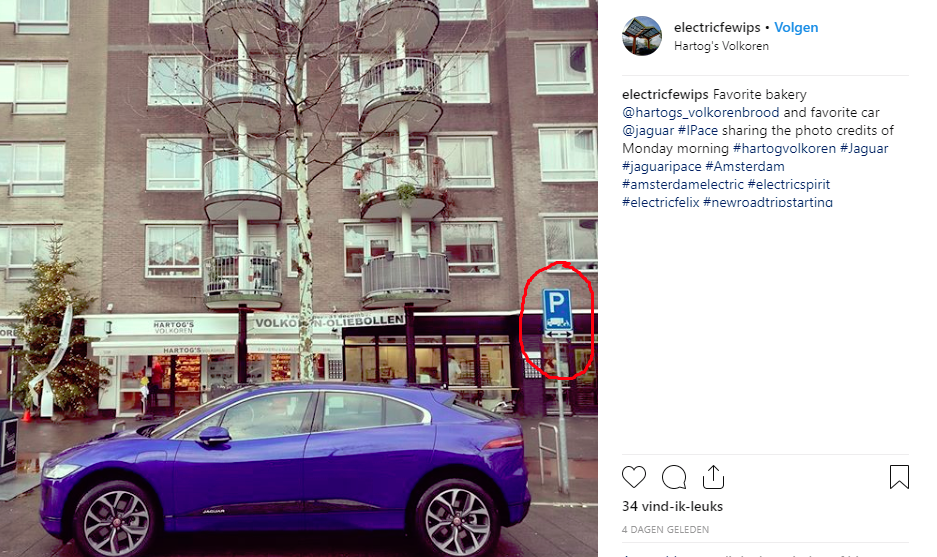This screenshot has width=937, height=557.
Task: Open the #Jaguar hashtag
Action: coord(864,148)
